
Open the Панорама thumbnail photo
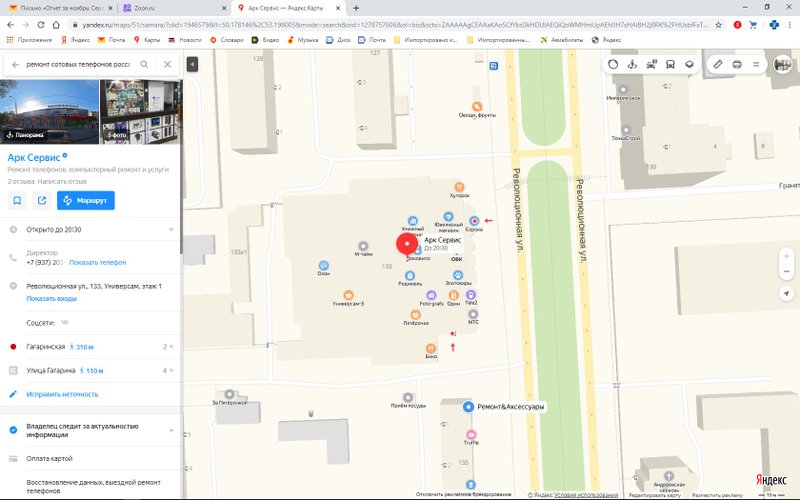[x=49, y=112]
